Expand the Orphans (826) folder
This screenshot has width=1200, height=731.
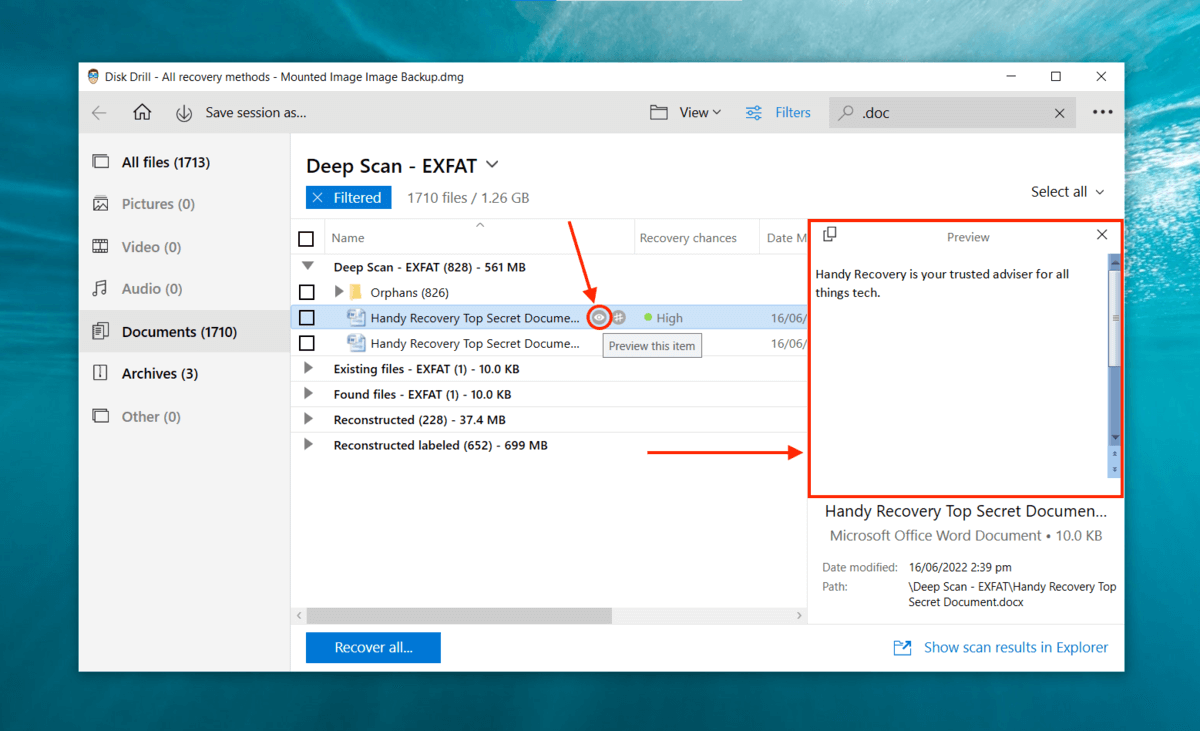[x=338, y=292]
